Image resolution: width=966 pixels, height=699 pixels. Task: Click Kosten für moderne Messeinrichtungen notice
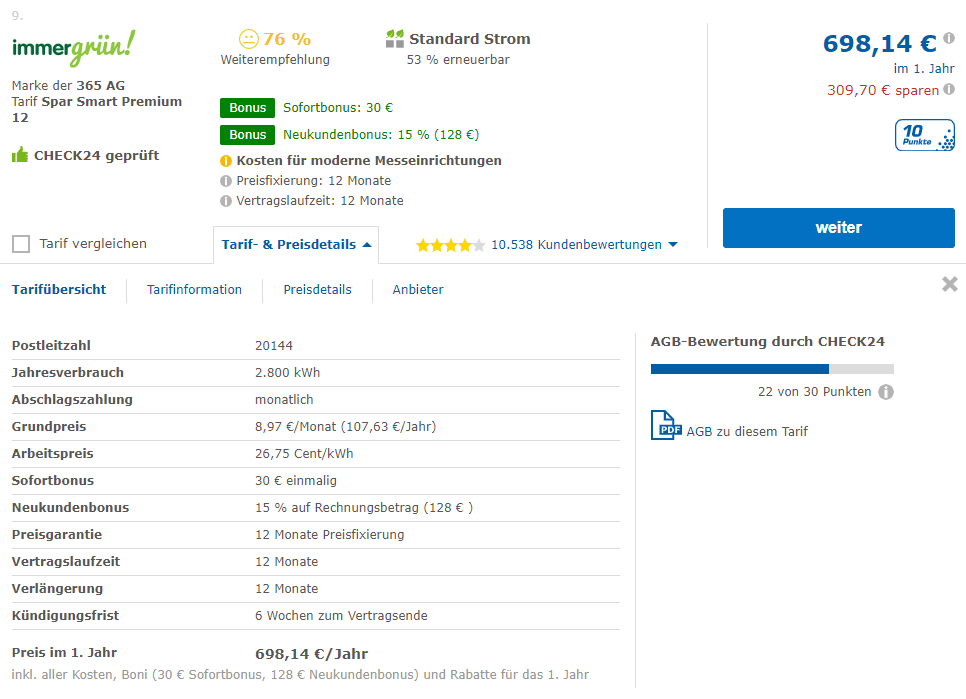coord(369,161)
